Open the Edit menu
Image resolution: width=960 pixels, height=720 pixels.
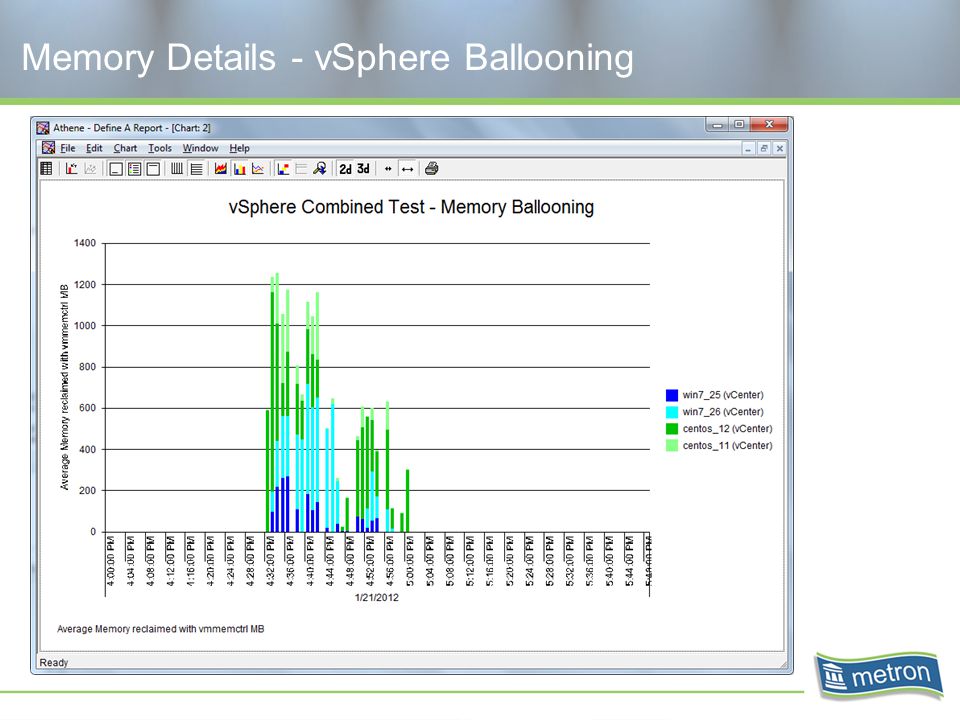coord(94,148)
